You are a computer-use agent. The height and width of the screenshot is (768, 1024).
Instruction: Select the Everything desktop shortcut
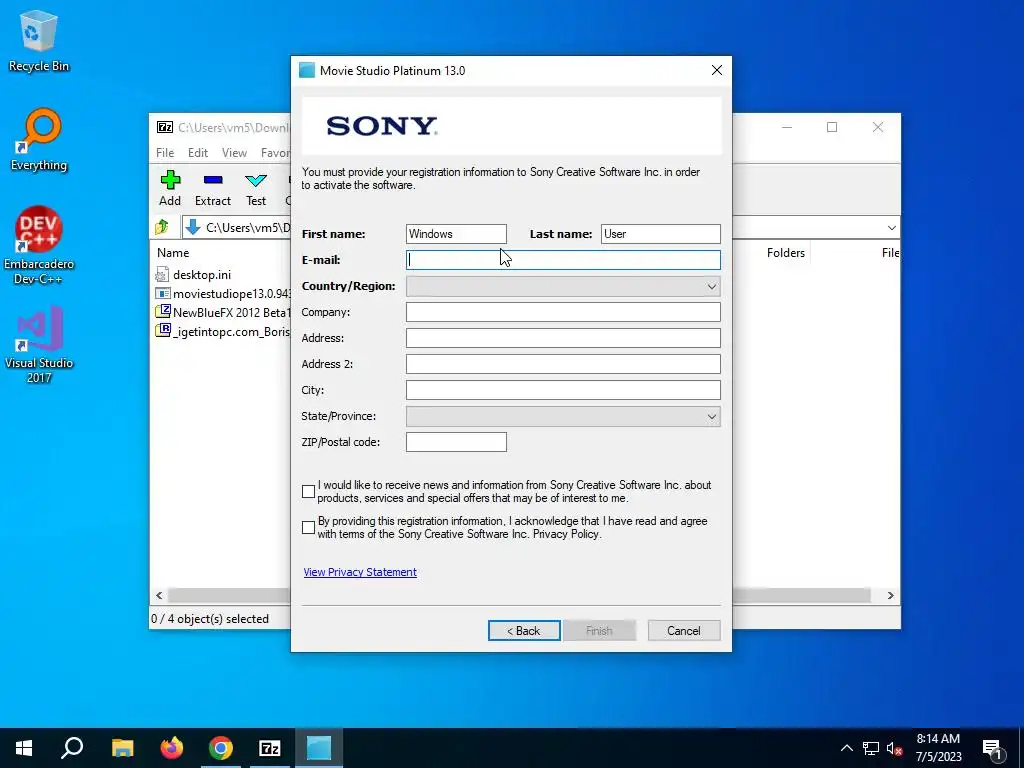coord(39,140)
